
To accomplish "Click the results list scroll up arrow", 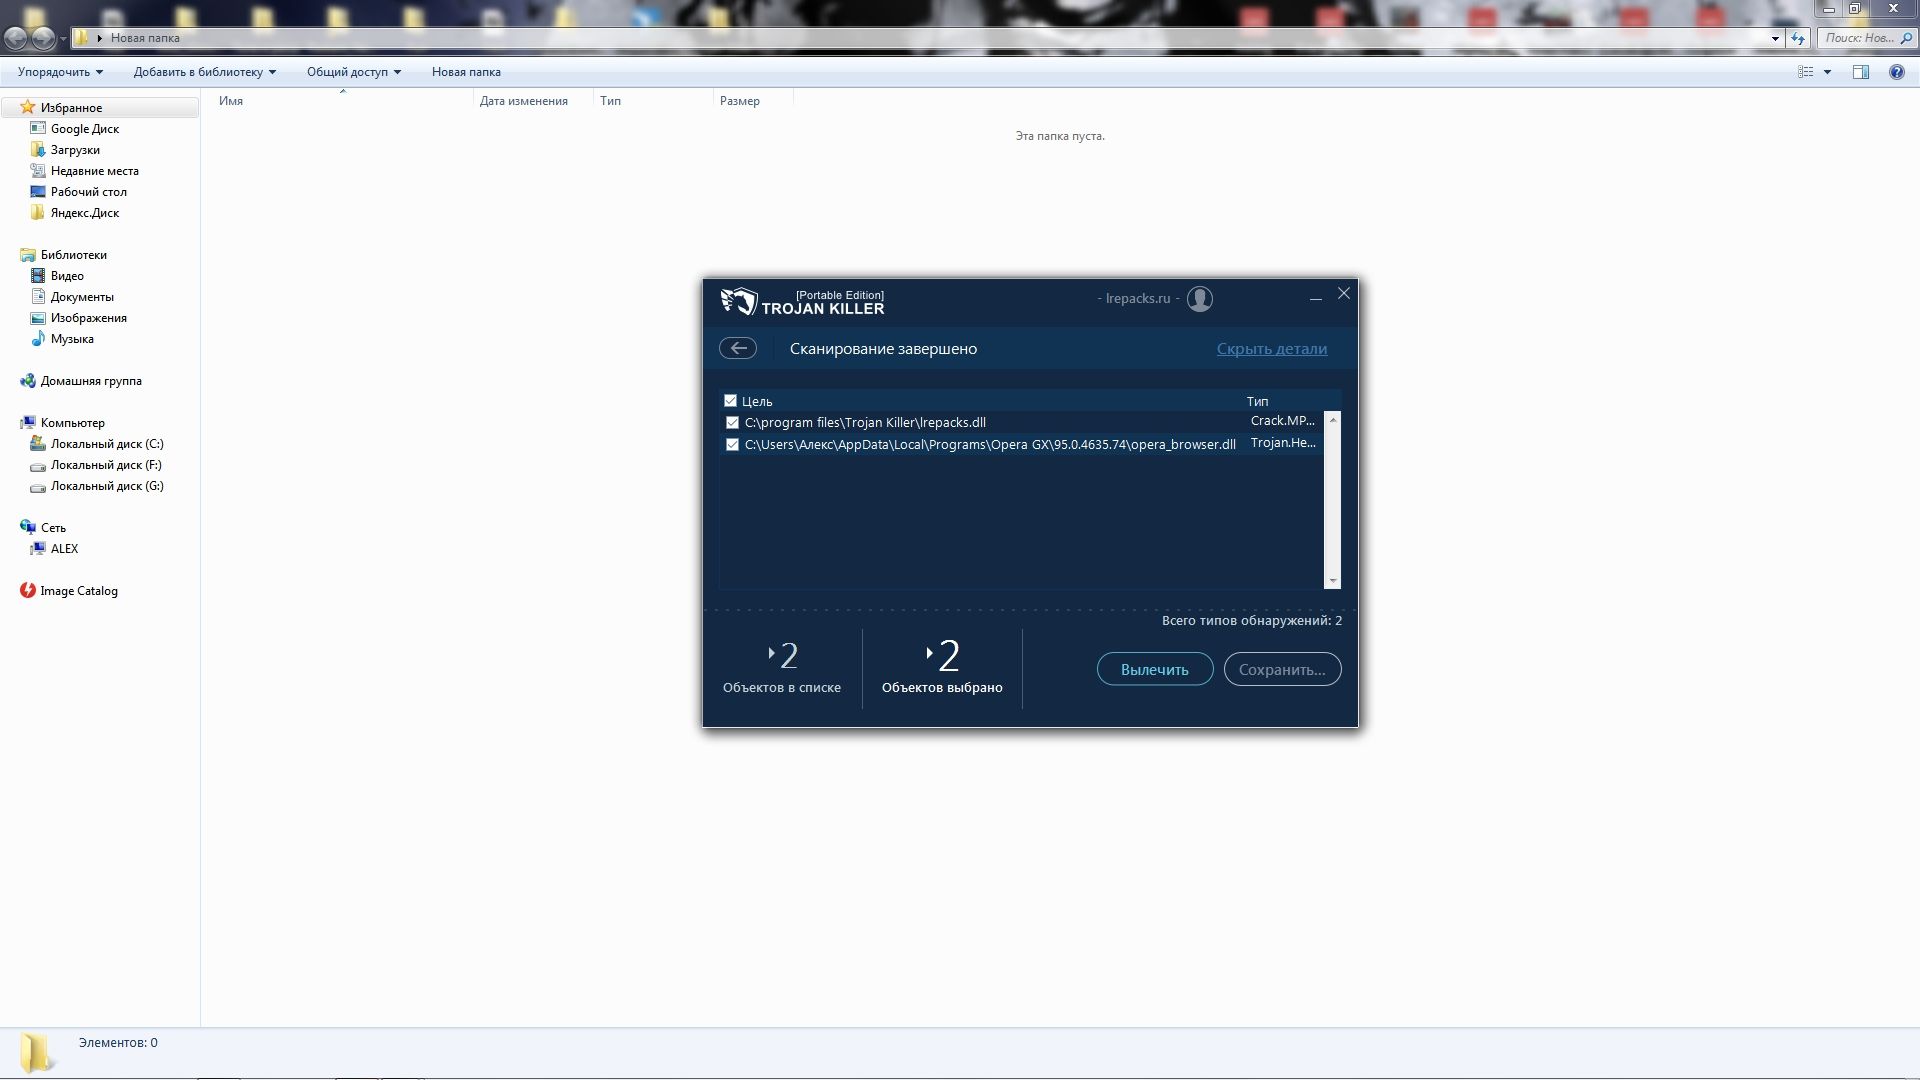I will (1332, 420).
